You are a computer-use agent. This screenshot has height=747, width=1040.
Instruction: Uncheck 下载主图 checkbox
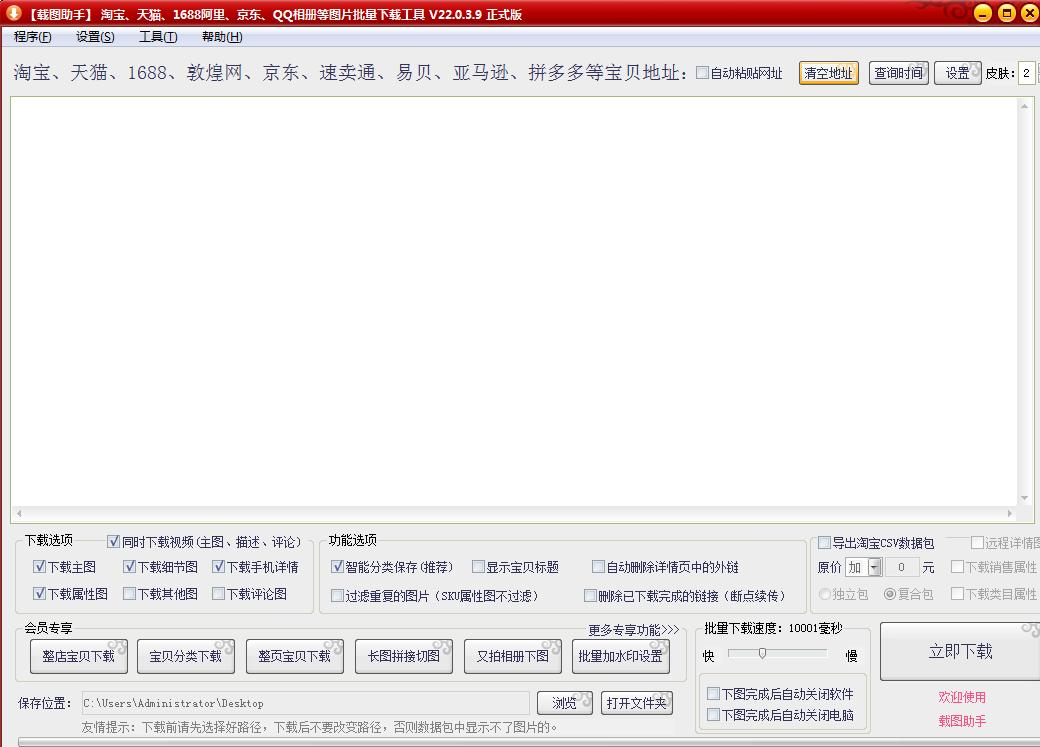coord(39,567)
